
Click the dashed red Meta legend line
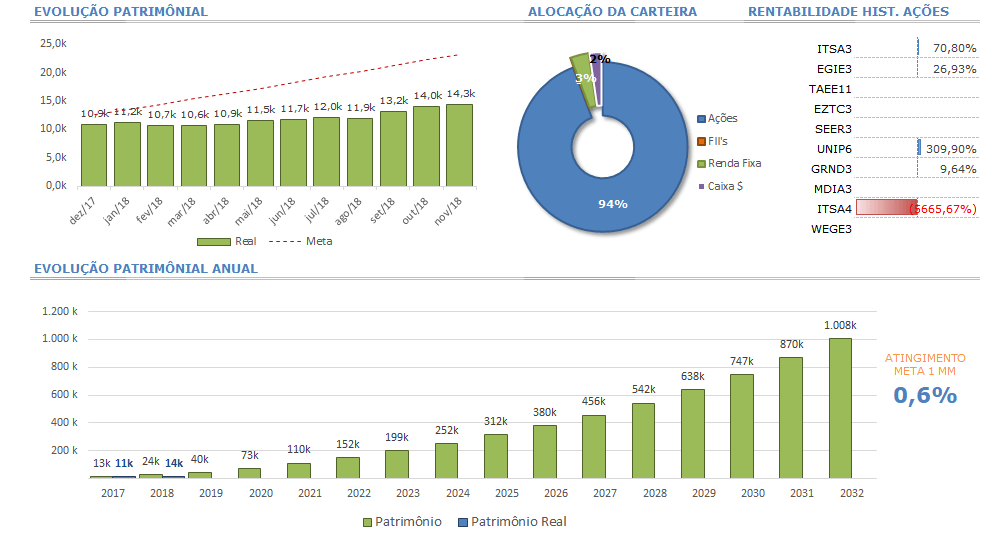click(285, 241)
